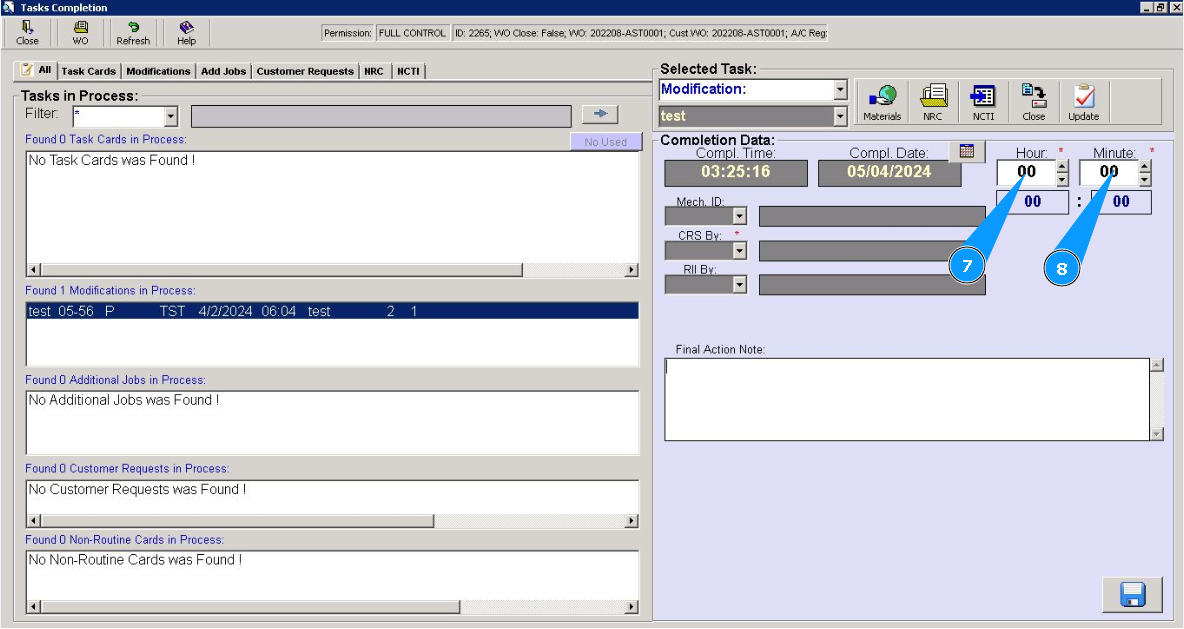Image resolution: width=1184 pixels, height=629 pixels.
Task: Click the Update icon in Selected Task
Action: click(1084, 102)
